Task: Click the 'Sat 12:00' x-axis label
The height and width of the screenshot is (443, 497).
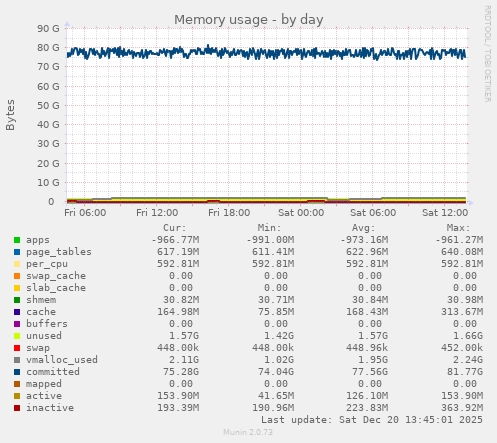Action: (445, 213)
